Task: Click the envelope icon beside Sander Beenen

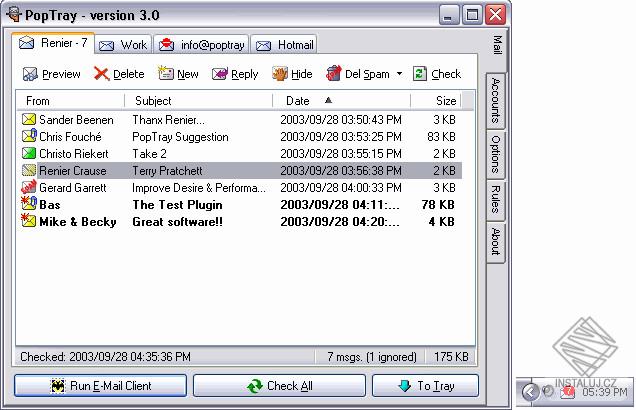Action: click(29, 119)
